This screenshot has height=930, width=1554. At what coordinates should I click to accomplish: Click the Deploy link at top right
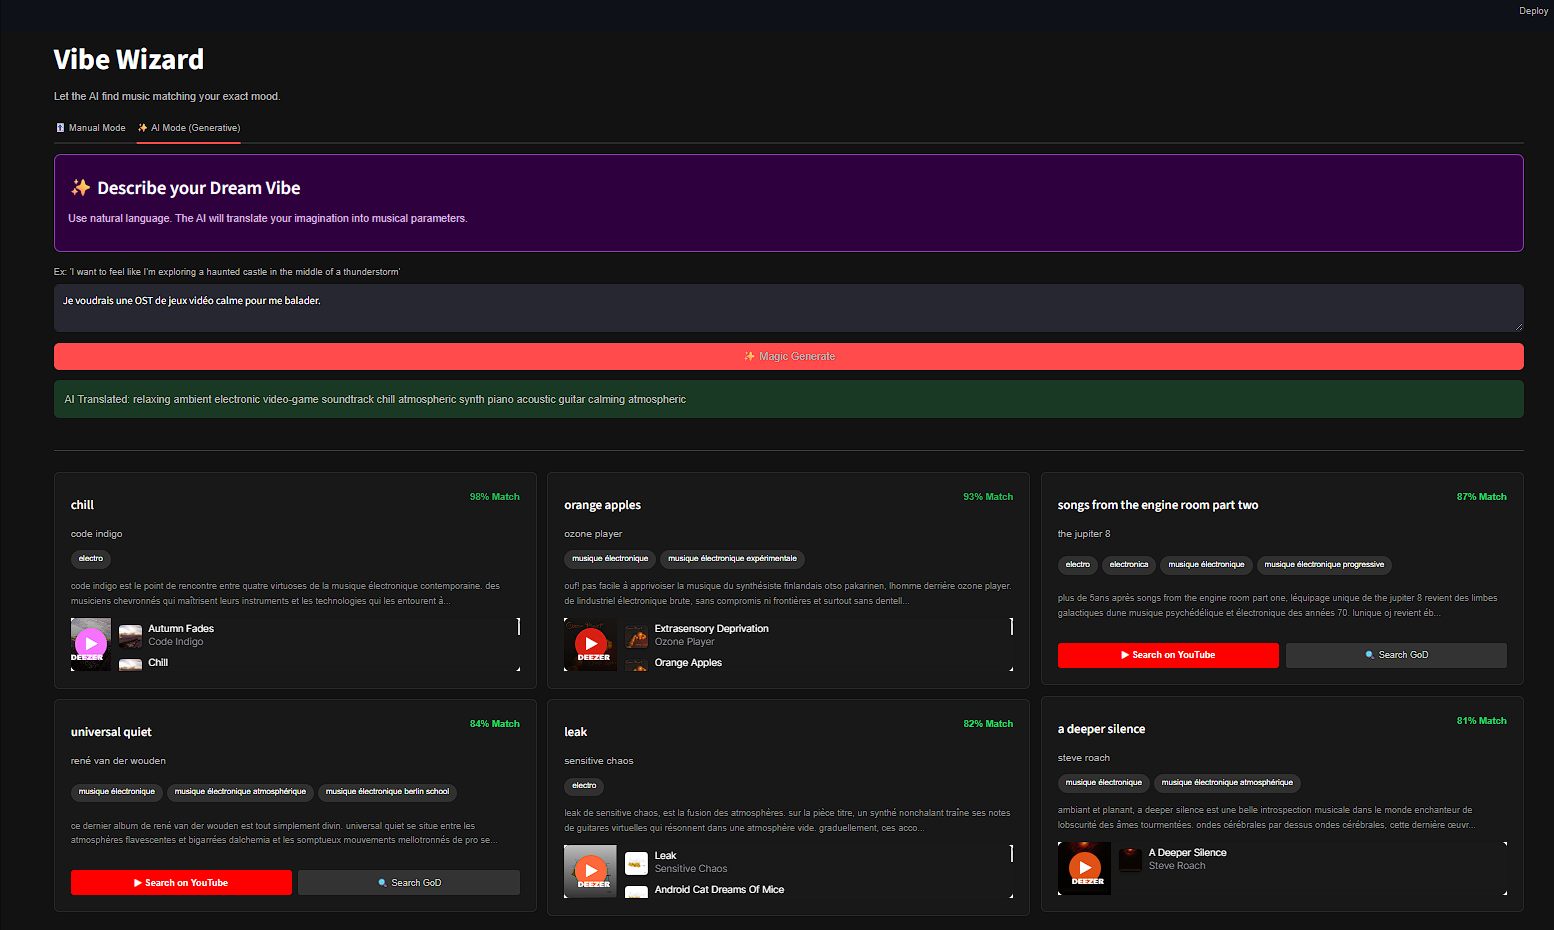click(x=1532, y=10)
